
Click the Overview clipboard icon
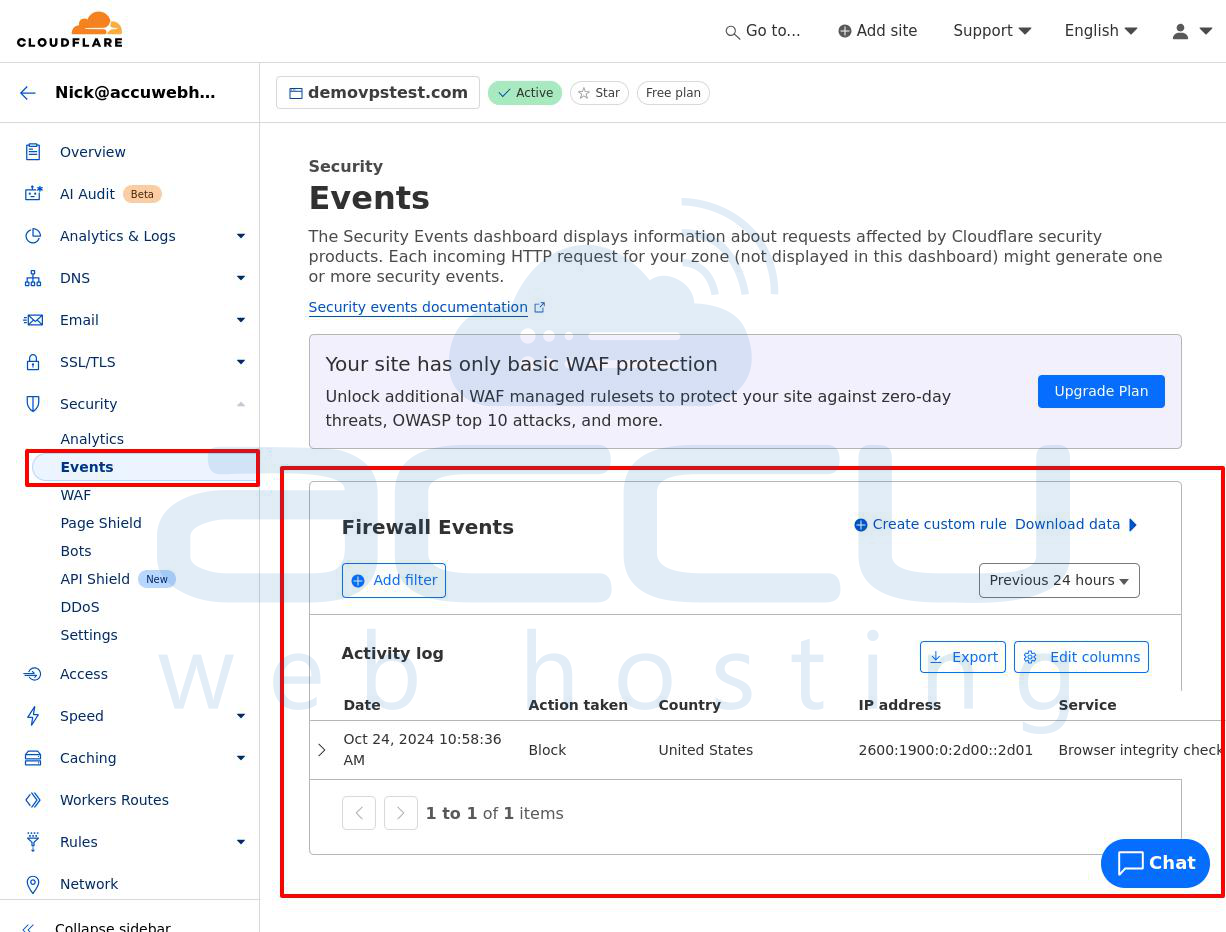pos(33,152)
